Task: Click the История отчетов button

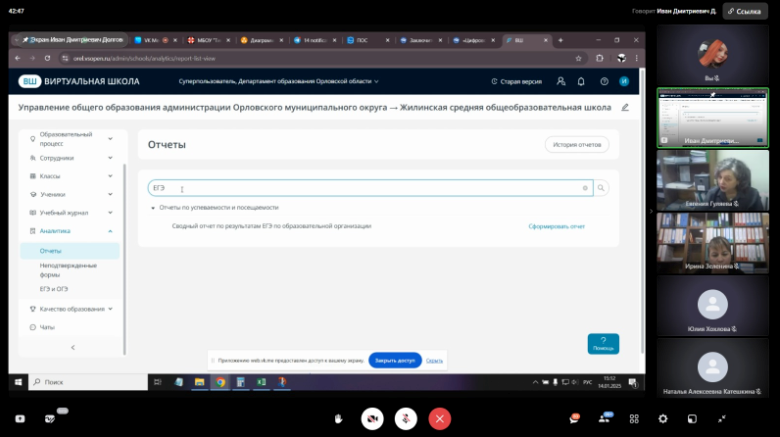Action: click(576, 145)
